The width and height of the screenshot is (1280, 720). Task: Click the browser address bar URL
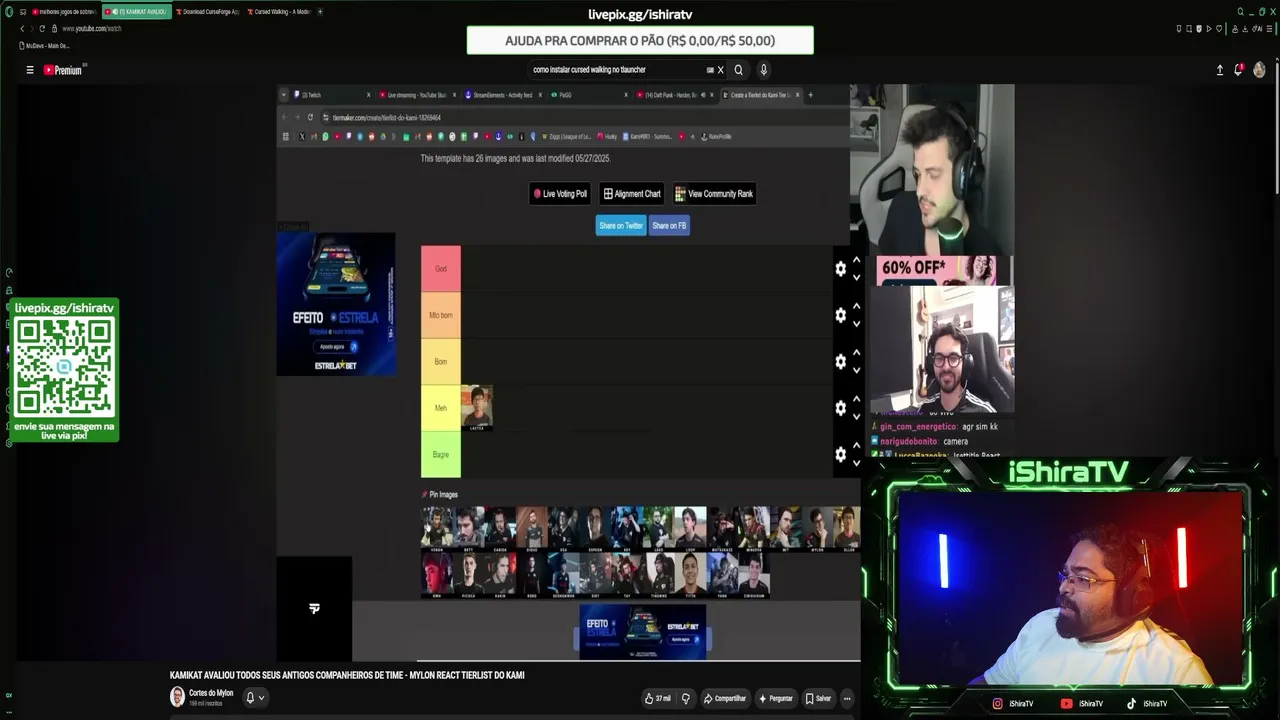point(92,29)
